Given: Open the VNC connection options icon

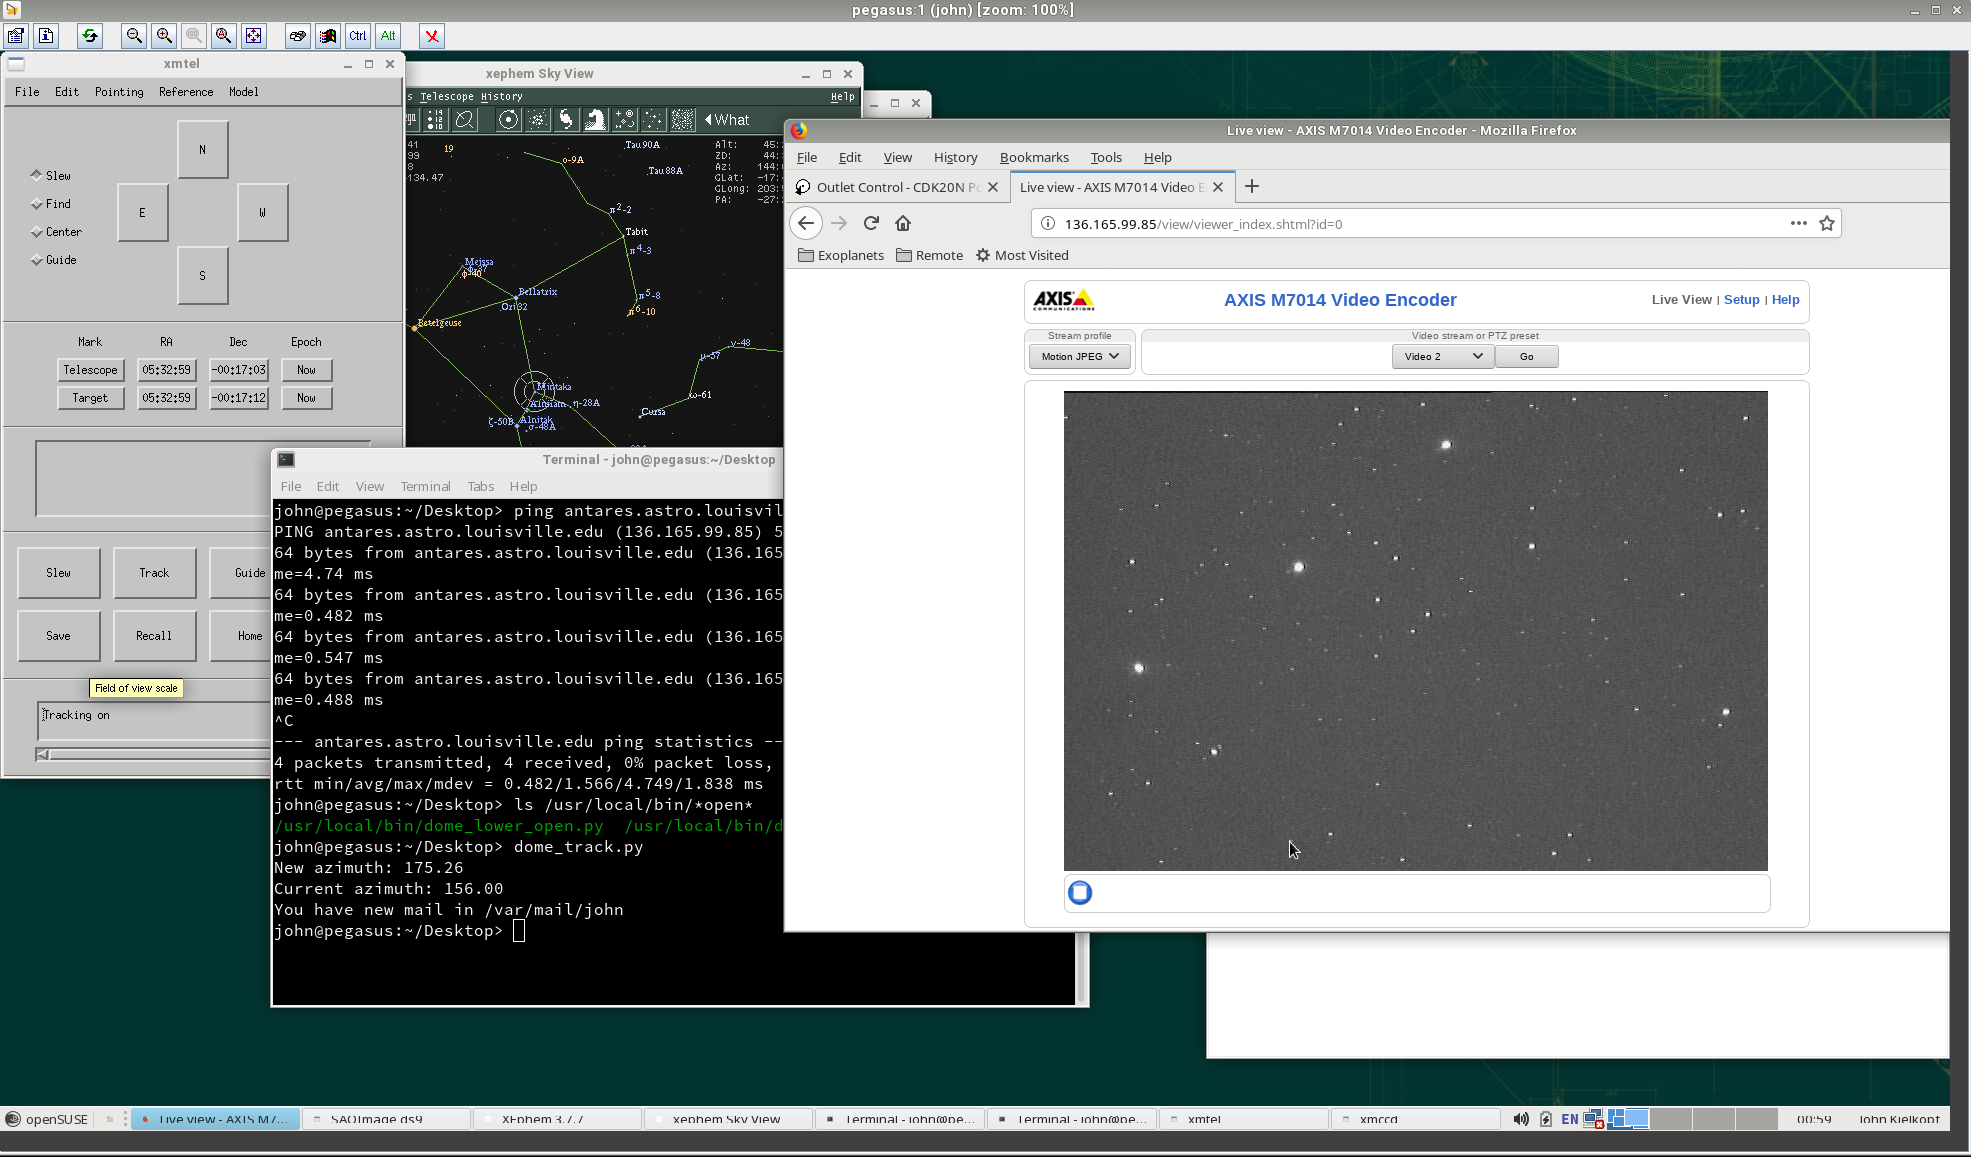Looking at the screenshot, I should (16, 36).
